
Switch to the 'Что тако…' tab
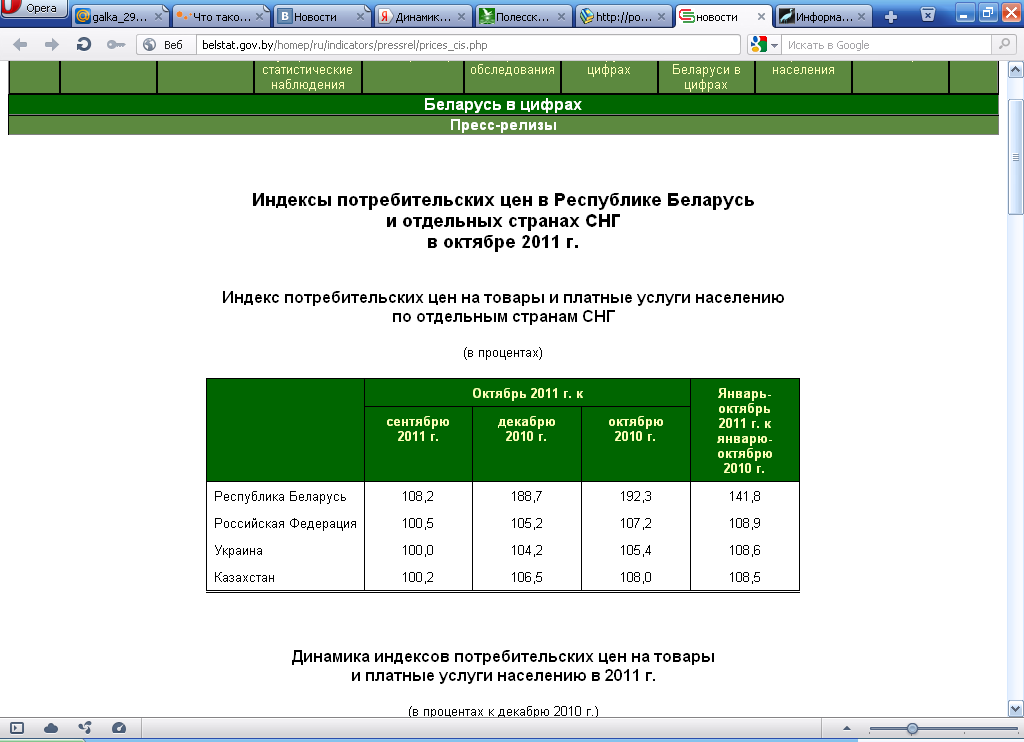click(219, 16)
